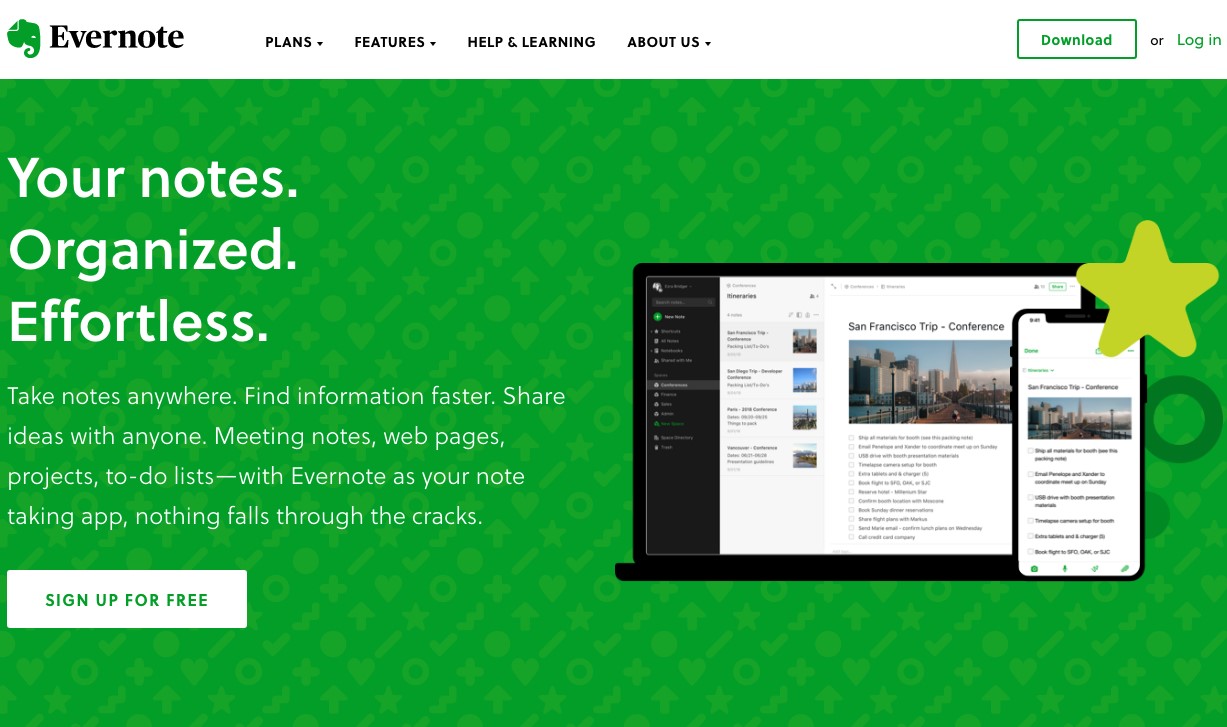This screenshot has width=1227, height=727.
Task: Tap the microphone icon in phone mockup
Action: click(1064, 569)
